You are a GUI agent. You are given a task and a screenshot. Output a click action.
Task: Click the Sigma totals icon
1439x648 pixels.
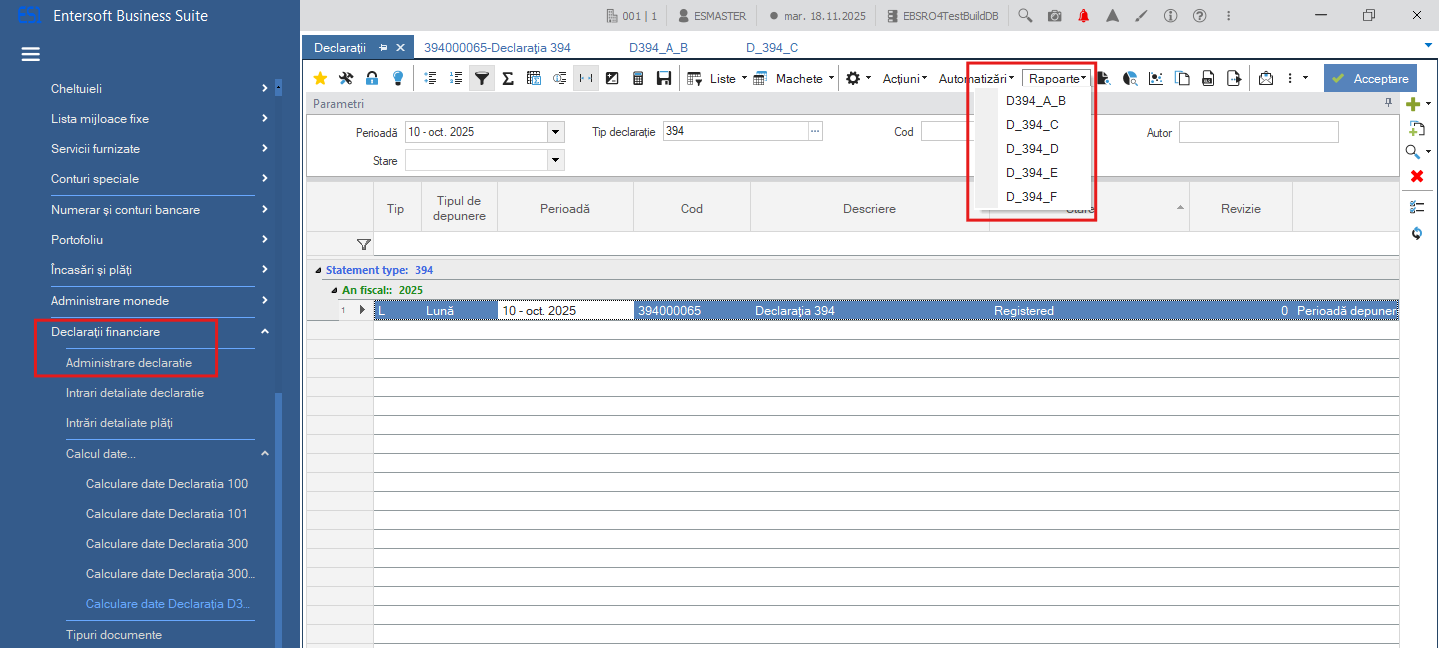(x=508, y=78)
